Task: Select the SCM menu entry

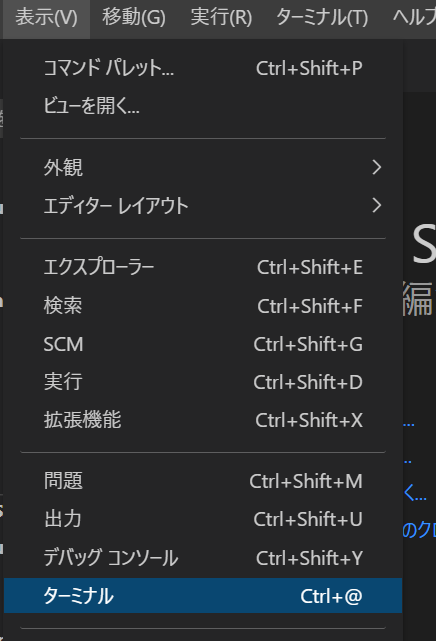Action: pyautogui.click(x=203, y=344)
